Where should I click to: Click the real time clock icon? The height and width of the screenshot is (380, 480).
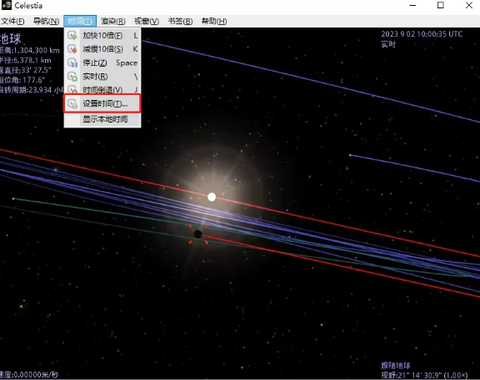click(x=73, y=76)
